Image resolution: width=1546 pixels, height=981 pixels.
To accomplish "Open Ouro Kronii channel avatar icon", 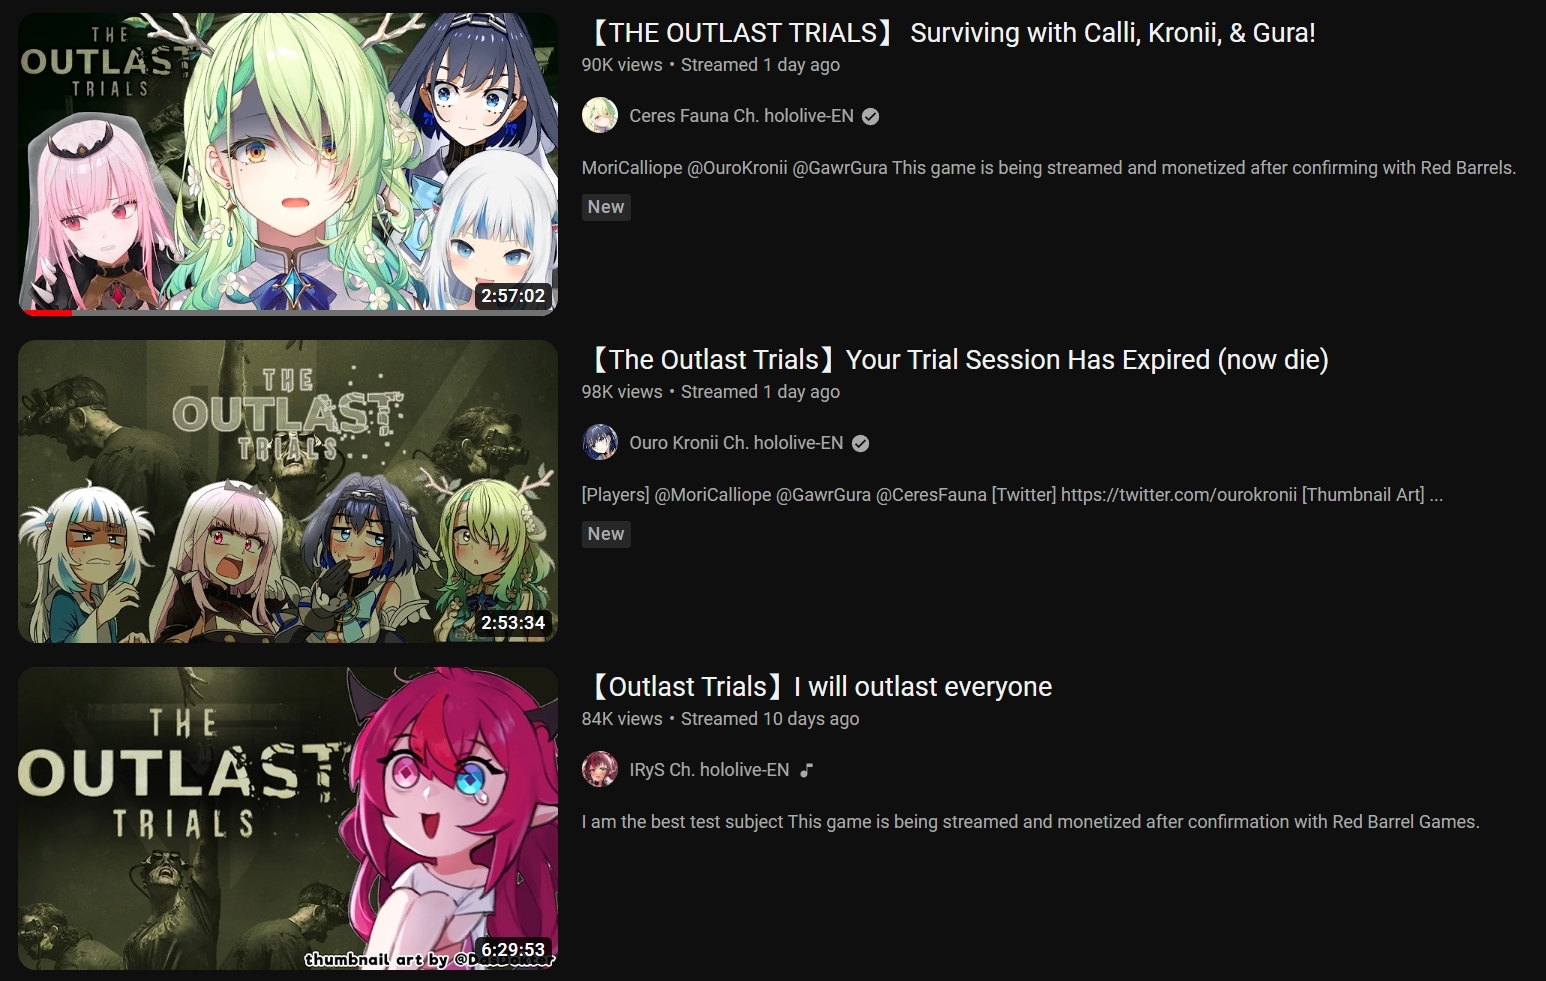I will coord(600,443).
